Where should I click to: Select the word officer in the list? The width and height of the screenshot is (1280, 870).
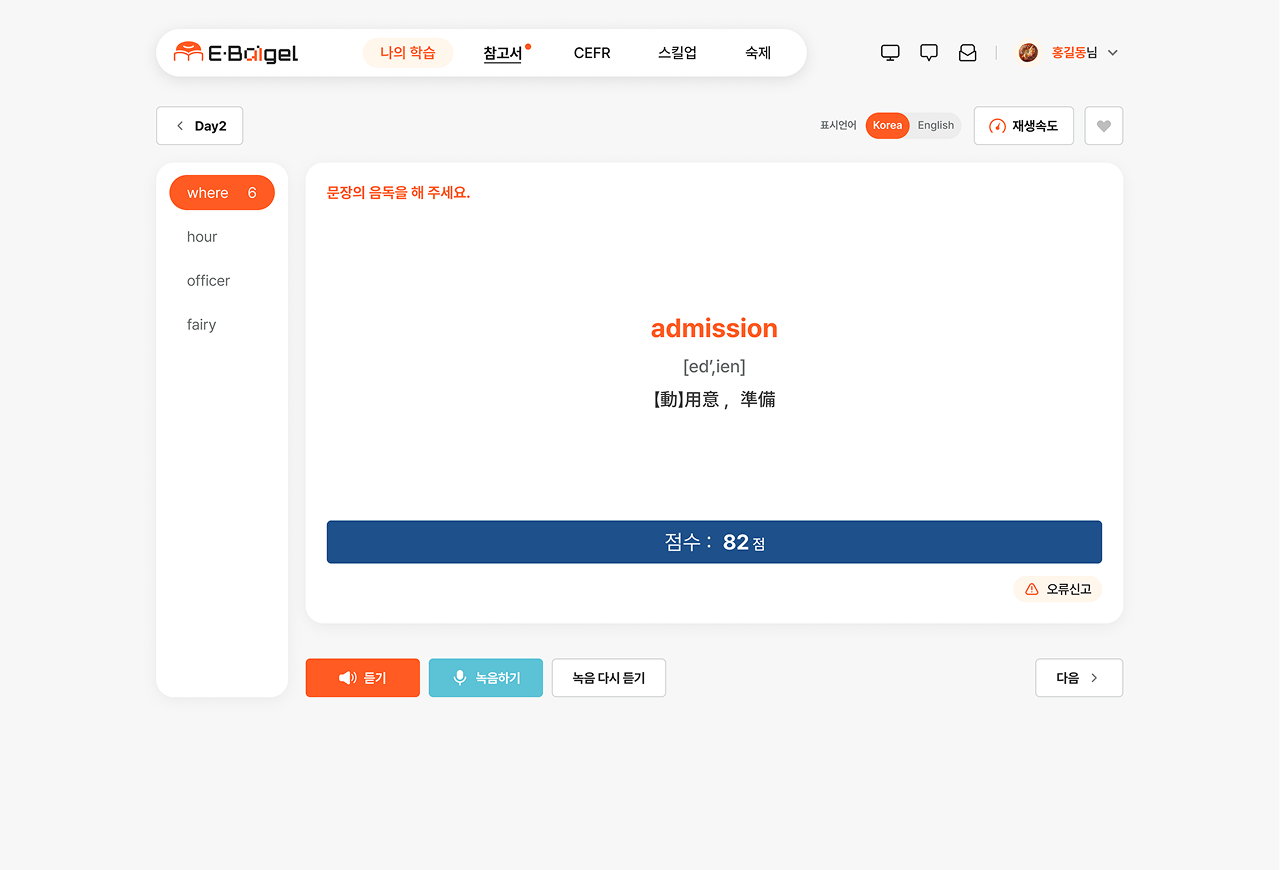pos(208,281)
